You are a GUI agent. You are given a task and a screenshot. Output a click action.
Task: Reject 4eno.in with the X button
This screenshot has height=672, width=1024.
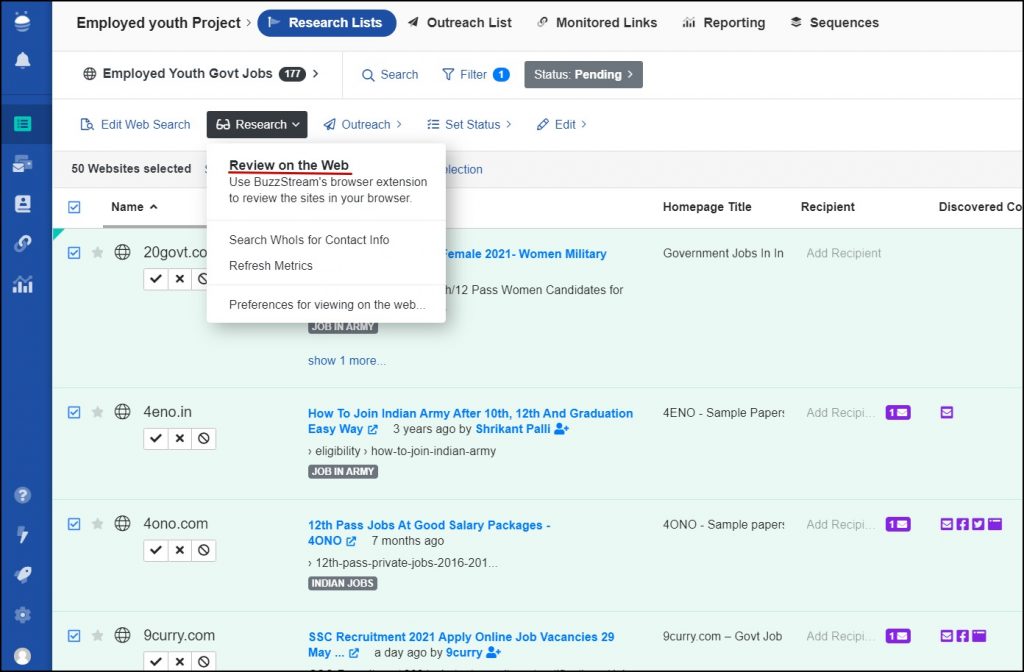pos(180,438)
